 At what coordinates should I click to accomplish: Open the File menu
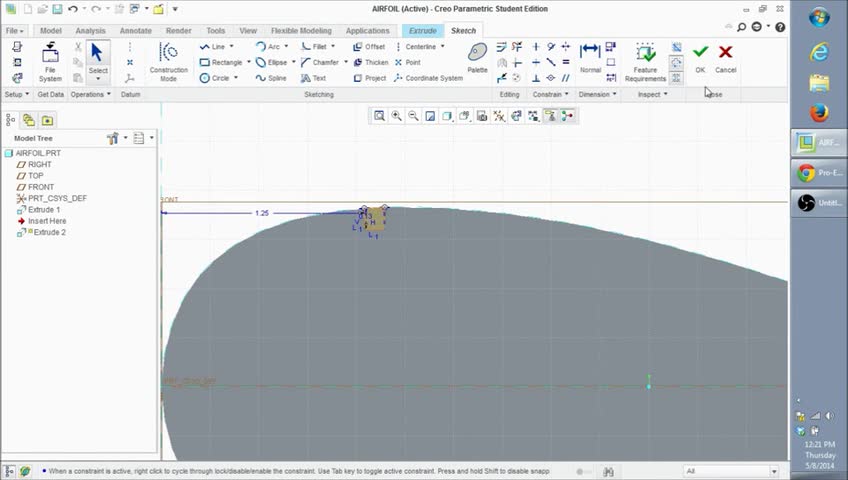pyautogui.click(x=15, y=31)
